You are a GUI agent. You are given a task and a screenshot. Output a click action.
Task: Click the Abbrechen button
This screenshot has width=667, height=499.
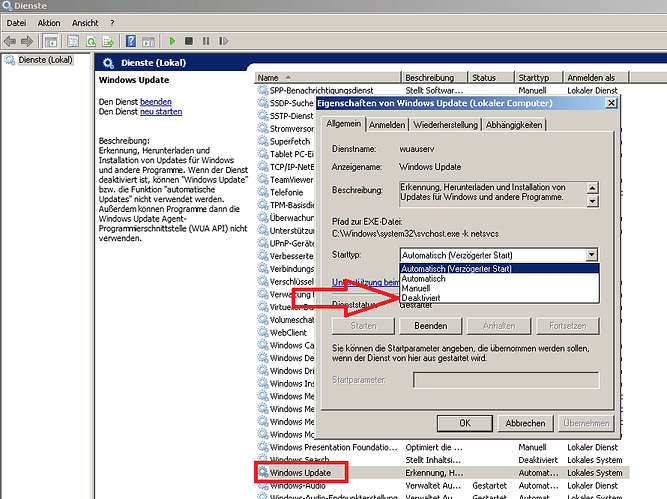click(x=525, y=423)
